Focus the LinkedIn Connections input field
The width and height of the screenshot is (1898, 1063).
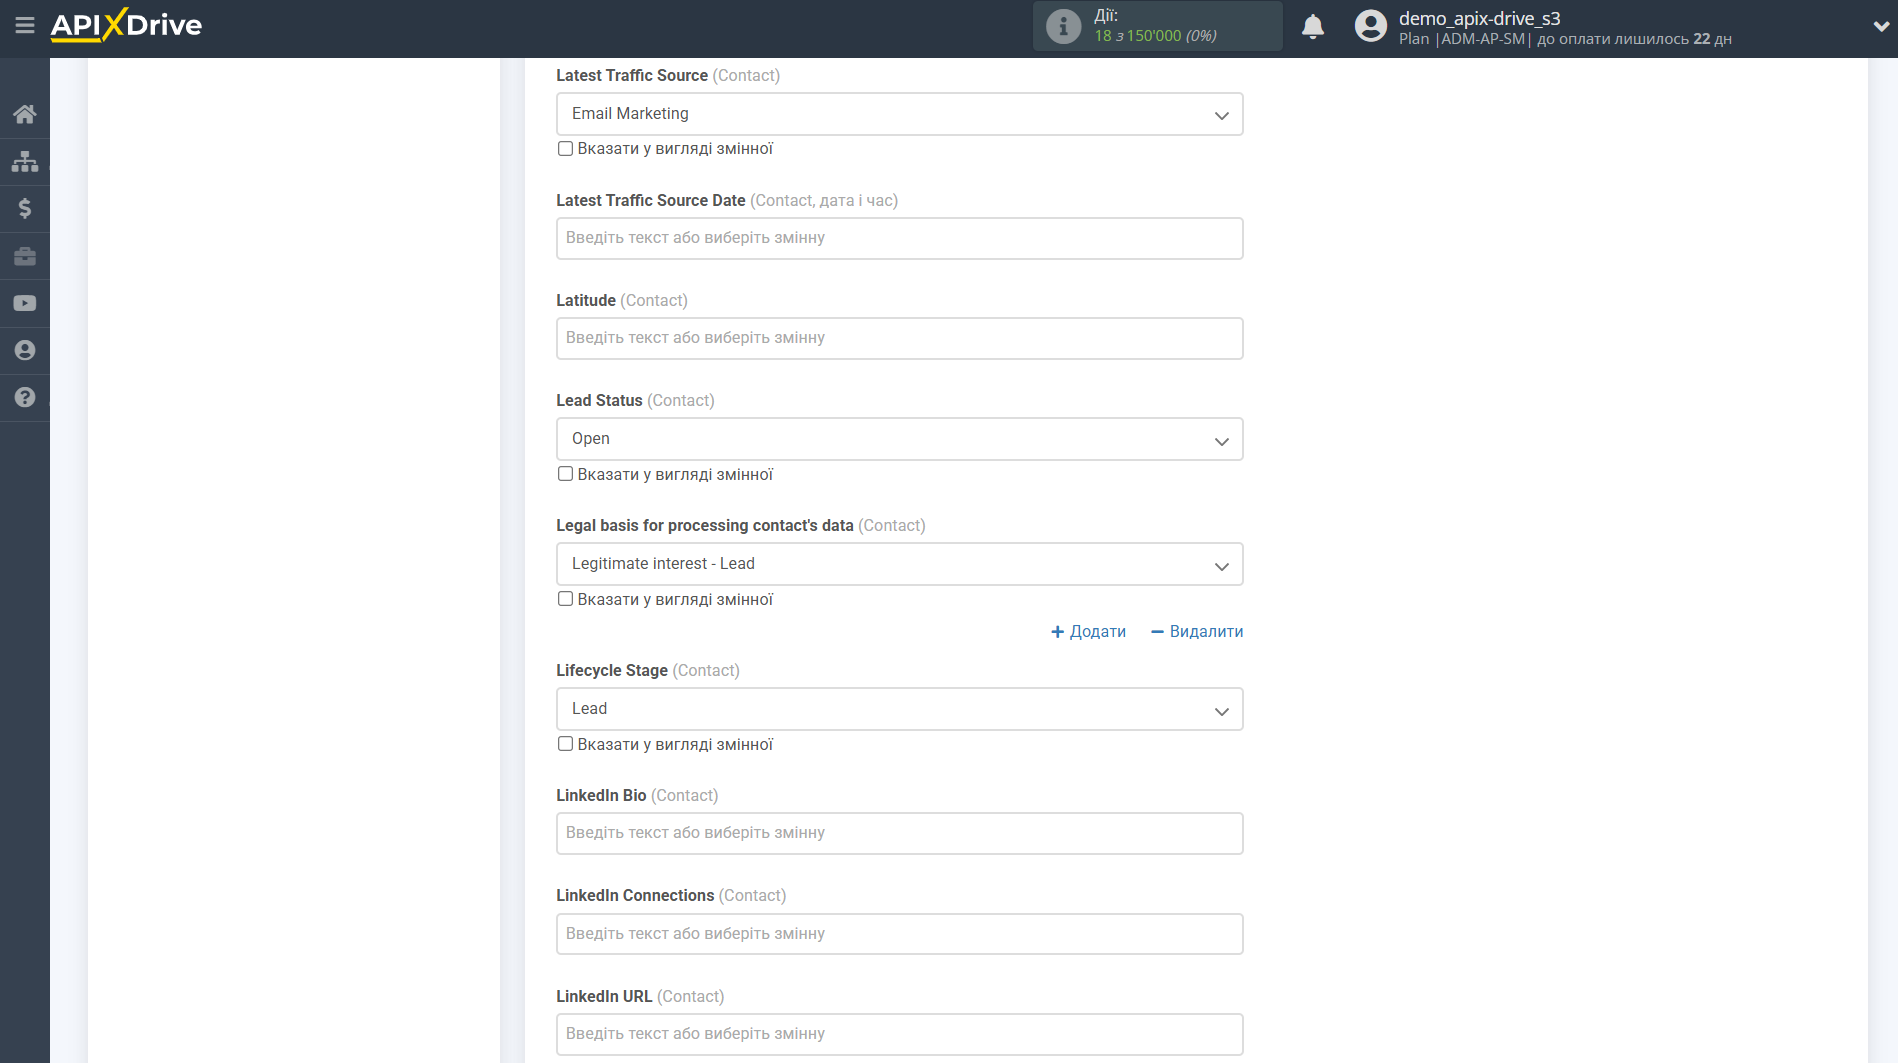pyautogui.click(x=899, y=934)
